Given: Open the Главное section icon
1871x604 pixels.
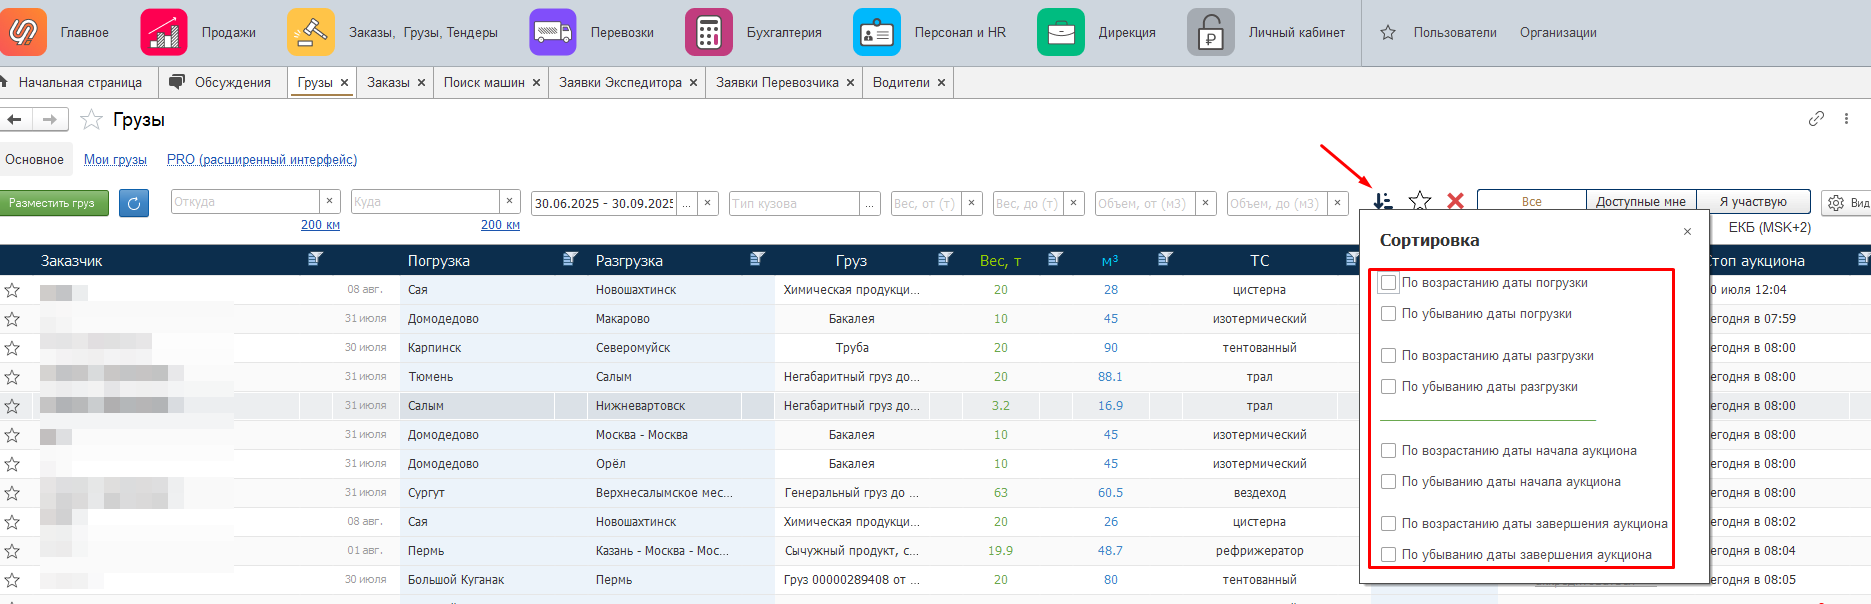Looking at the screenshot, I should [x=22, y=32].
